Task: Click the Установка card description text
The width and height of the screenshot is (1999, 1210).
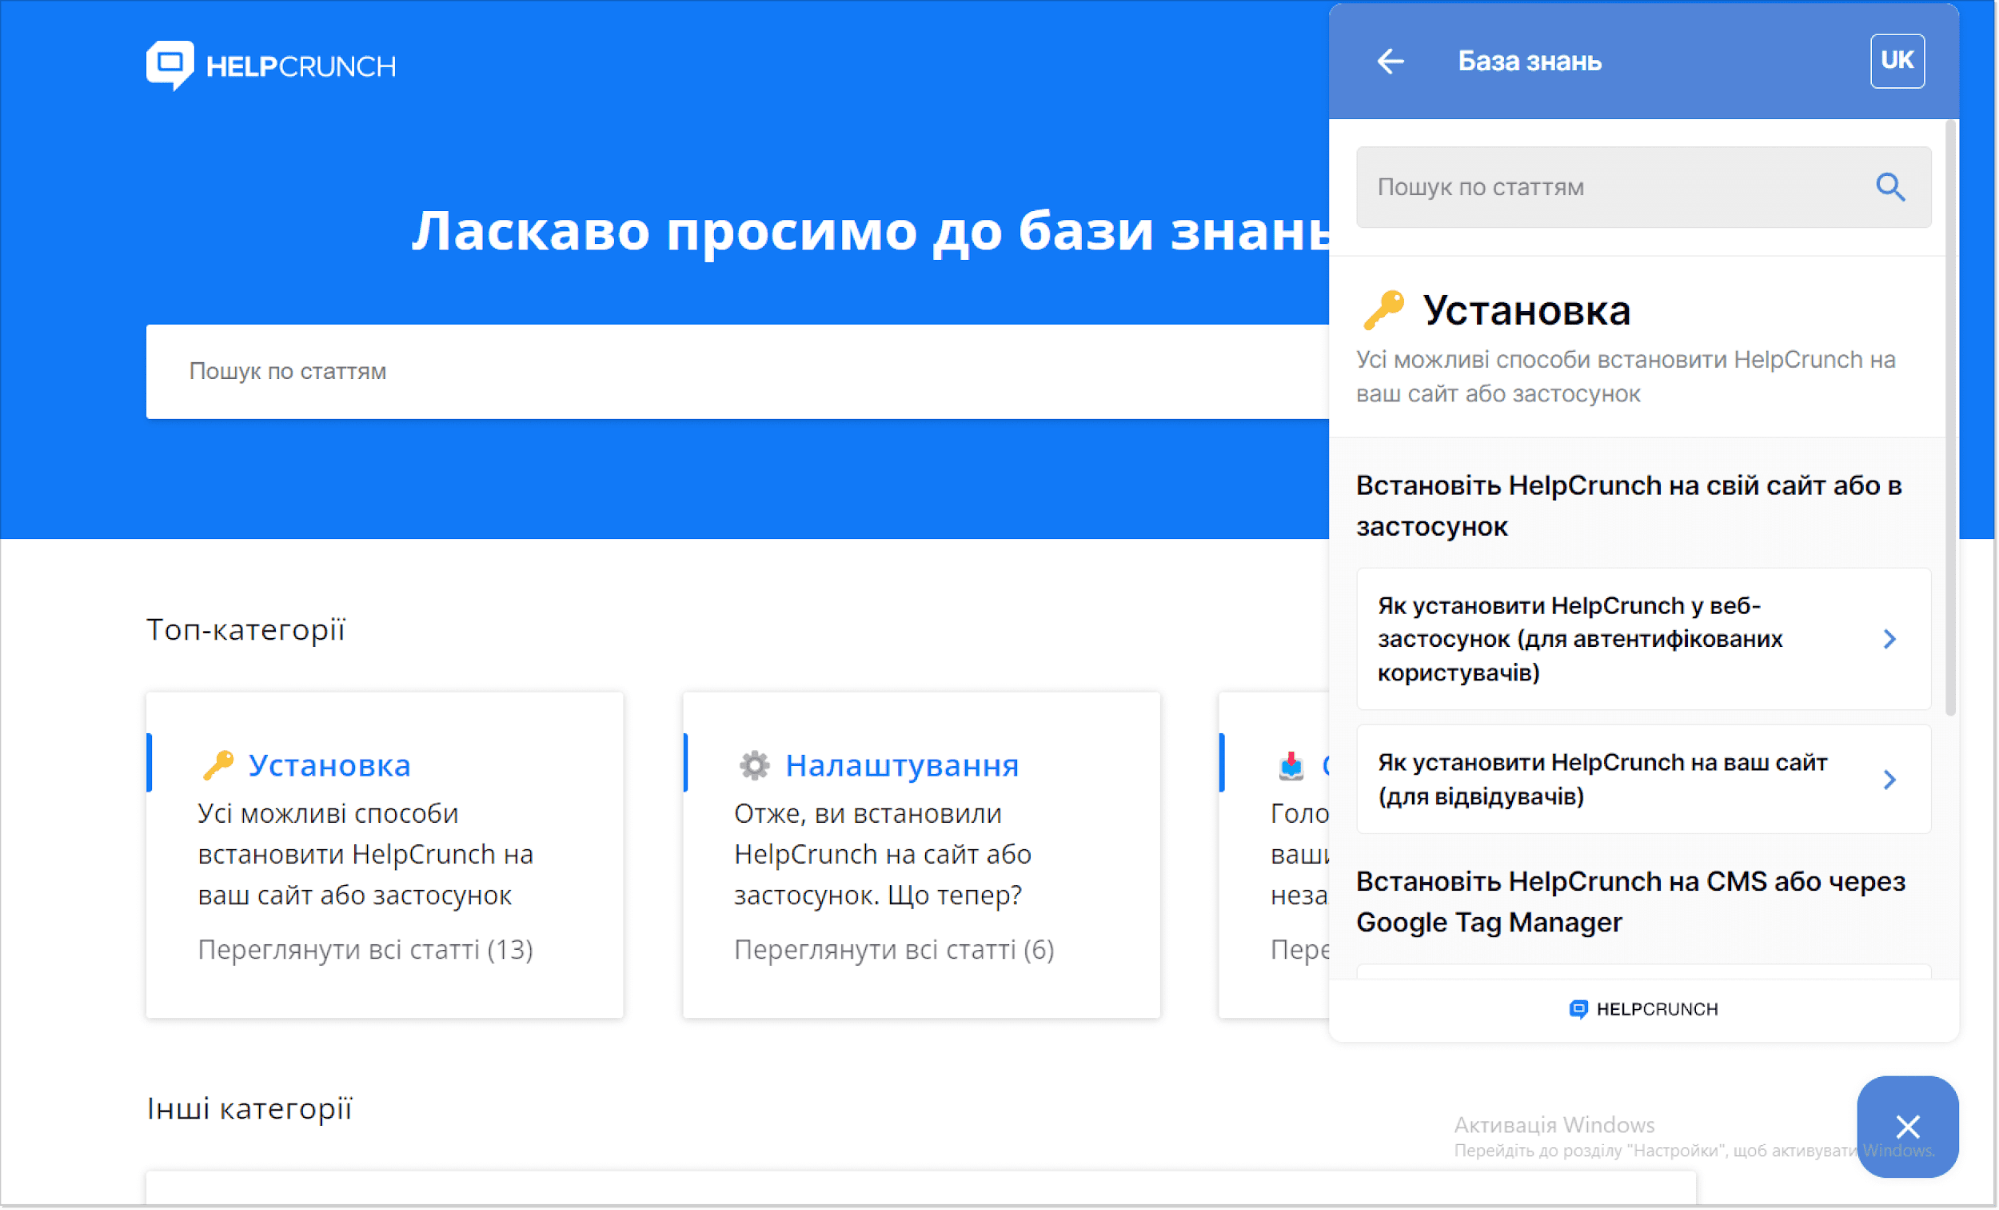Action: pyautogui.click(x=365, y=854)
